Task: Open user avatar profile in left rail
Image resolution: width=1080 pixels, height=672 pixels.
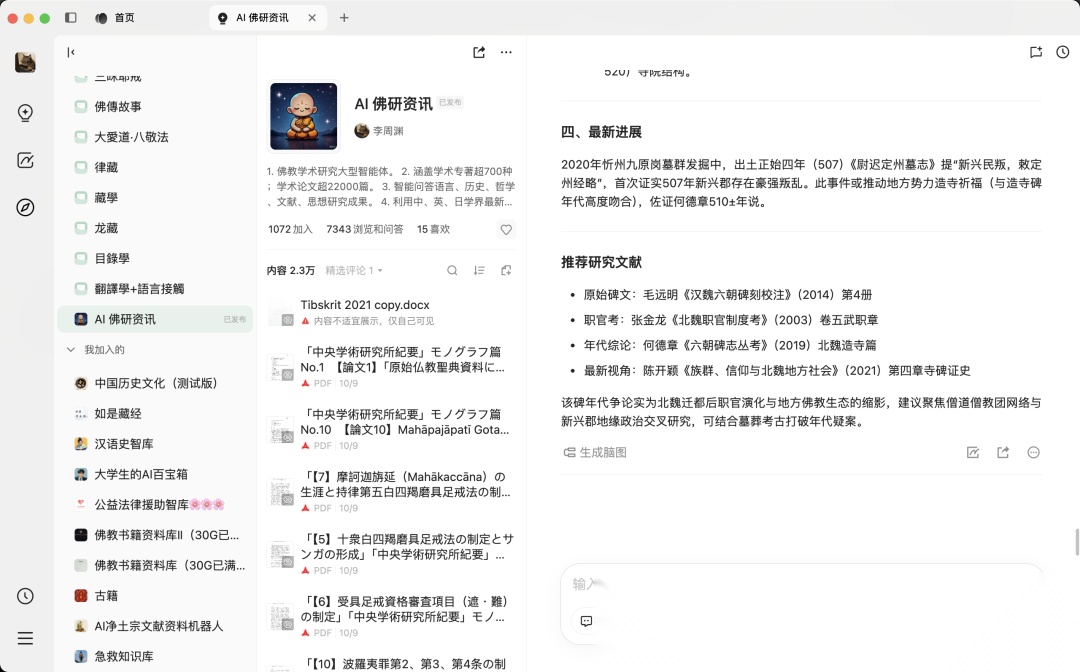Action: (x=25, y=63)
